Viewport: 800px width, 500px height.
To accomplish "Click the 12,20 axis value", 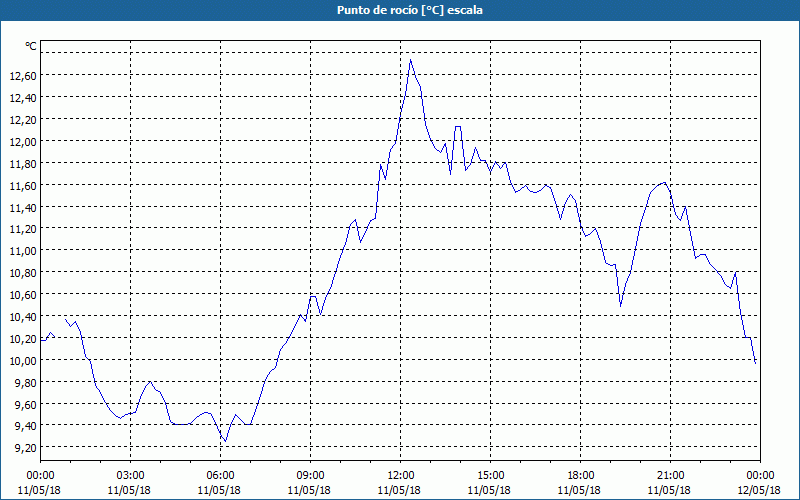I will [x=23, y=119].
